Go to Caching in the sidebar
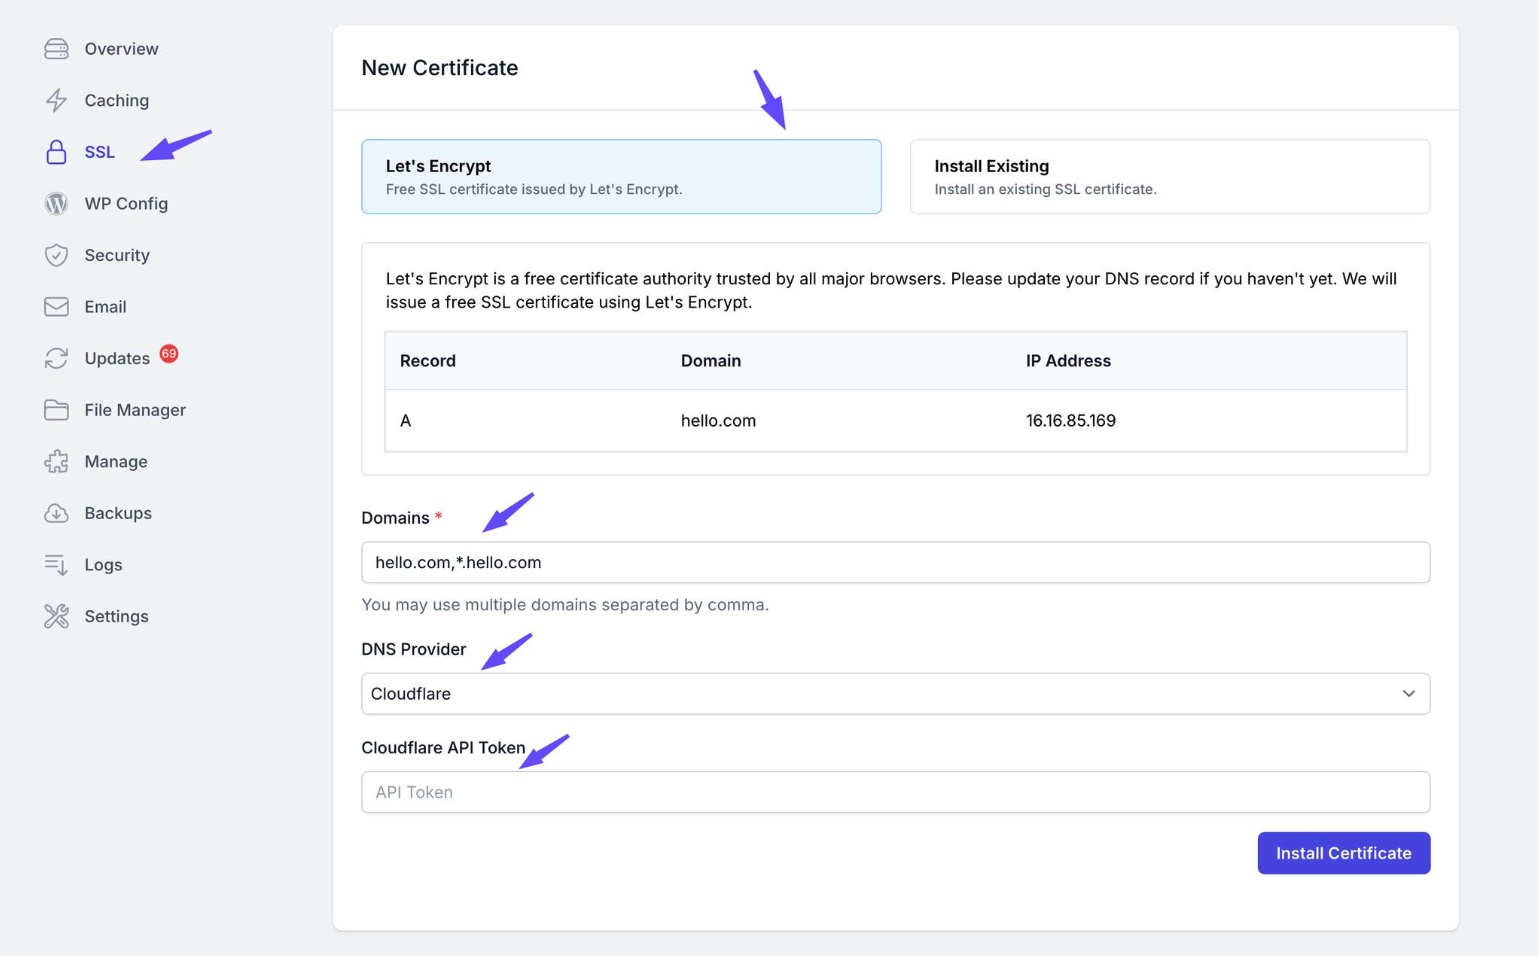This screenshot has height=956, width=1539. pyautogui.click(x=116, y=100)
